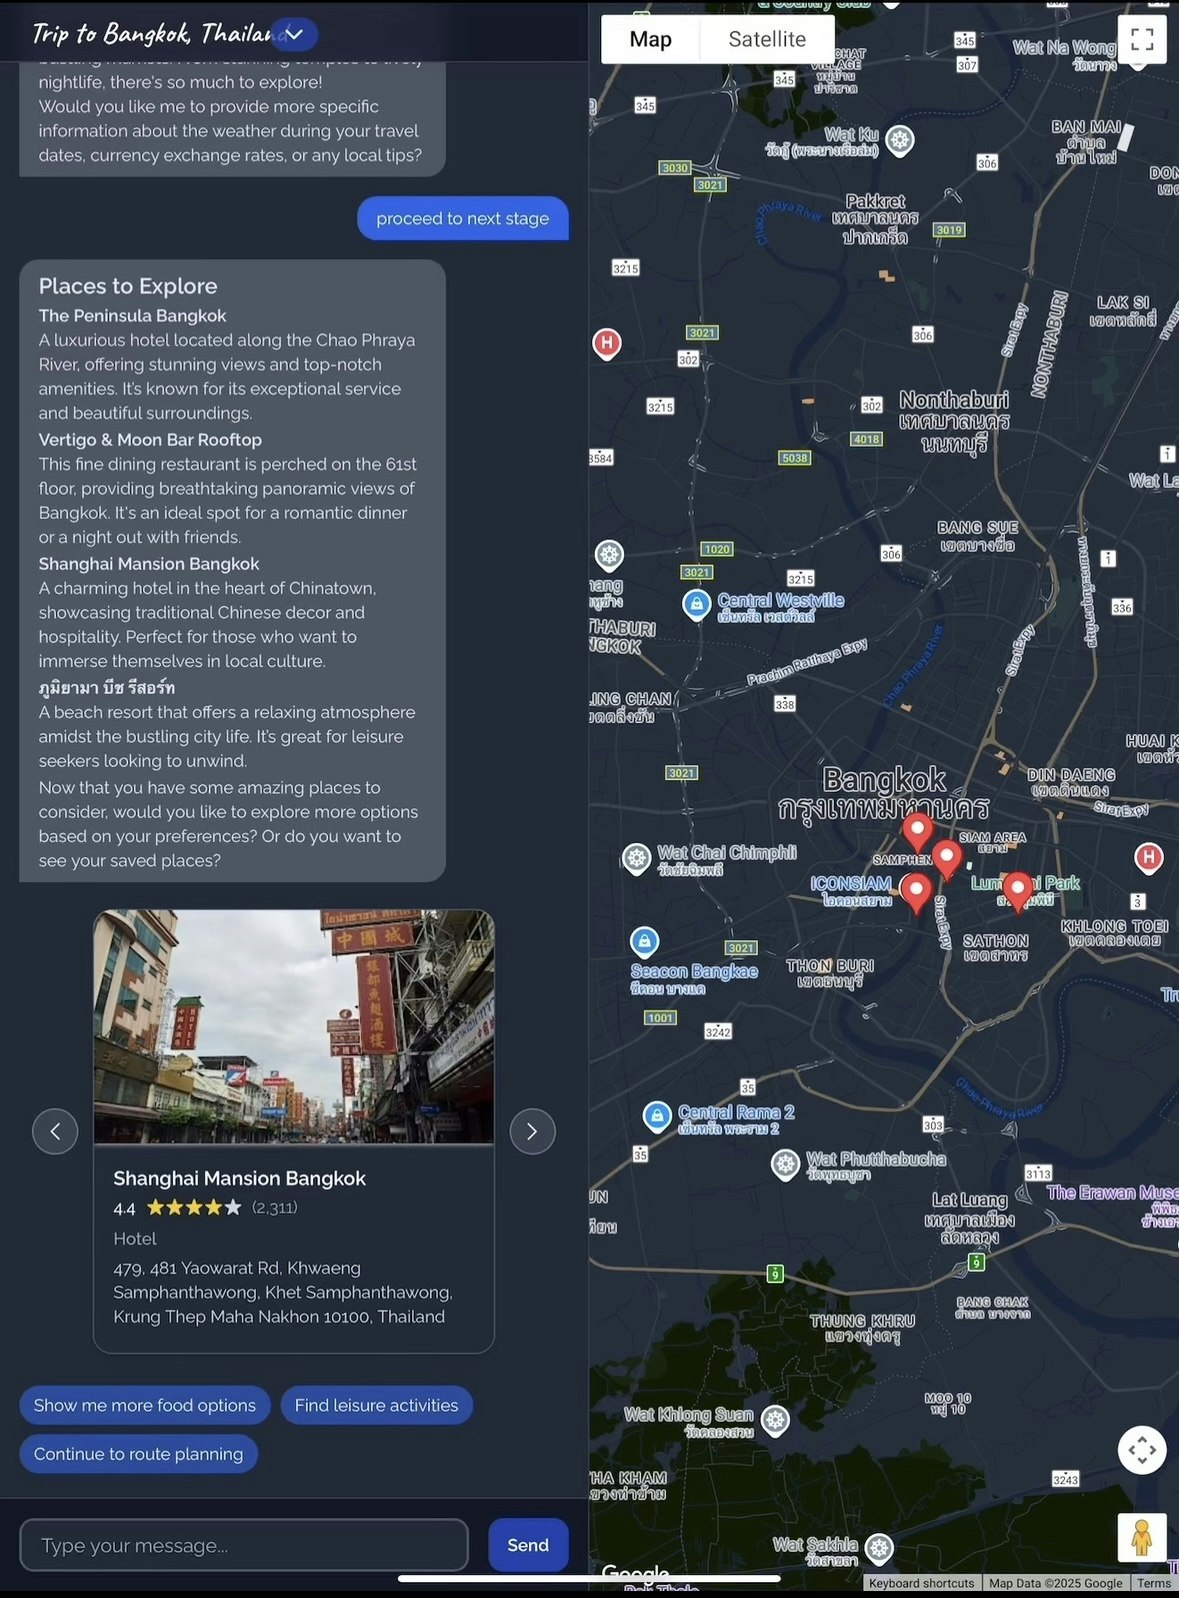Click hospital marker west of Nonthaburi

[606, 344]
